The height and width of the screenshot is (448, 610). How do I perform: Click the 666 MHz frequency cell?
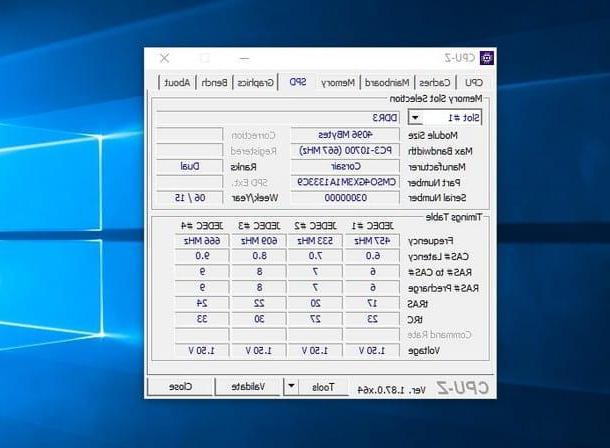[x=202, y=241]
